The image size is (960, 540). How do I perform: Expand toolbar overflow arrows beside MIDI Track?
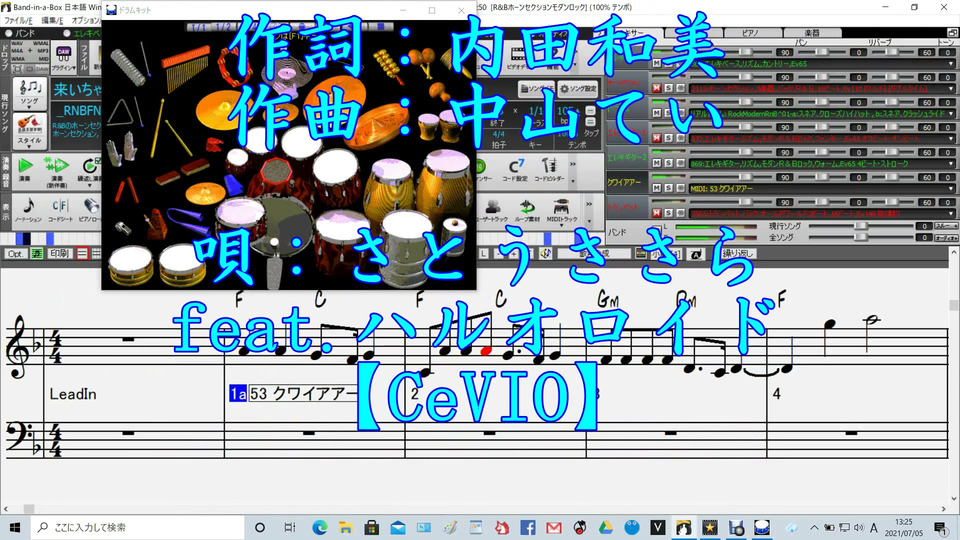589,204
